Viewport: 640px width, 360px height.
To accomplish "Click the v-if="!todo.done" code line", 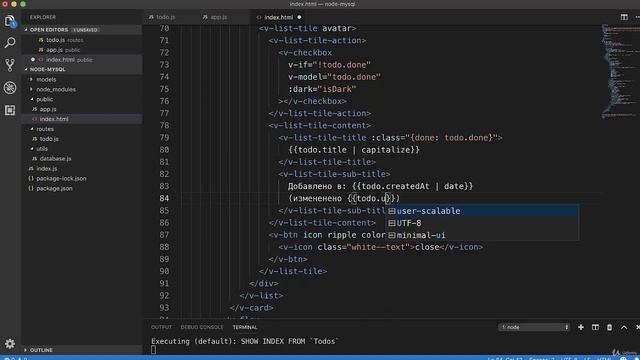I will 329,65.
